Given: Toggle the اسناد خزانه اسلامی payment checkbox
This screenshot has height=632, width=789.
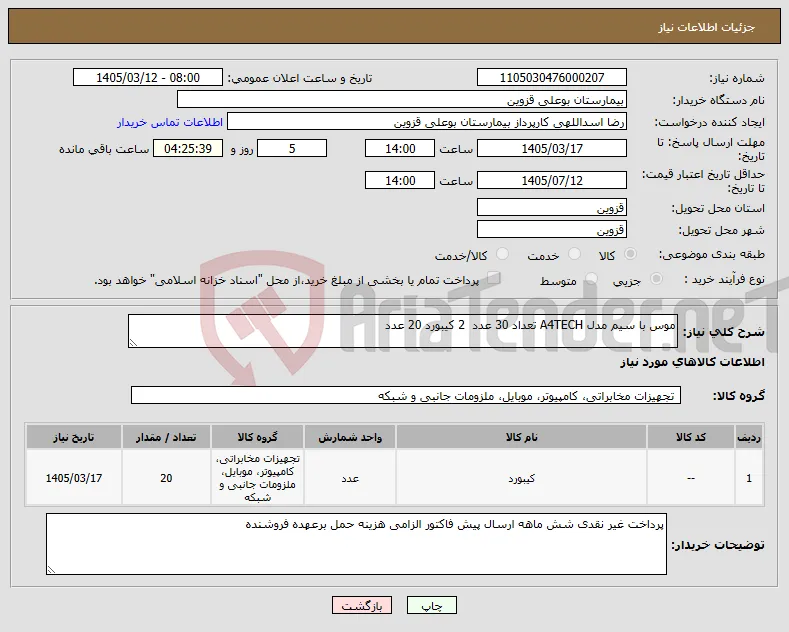Looking at the screenshot, I should point(494,278).
